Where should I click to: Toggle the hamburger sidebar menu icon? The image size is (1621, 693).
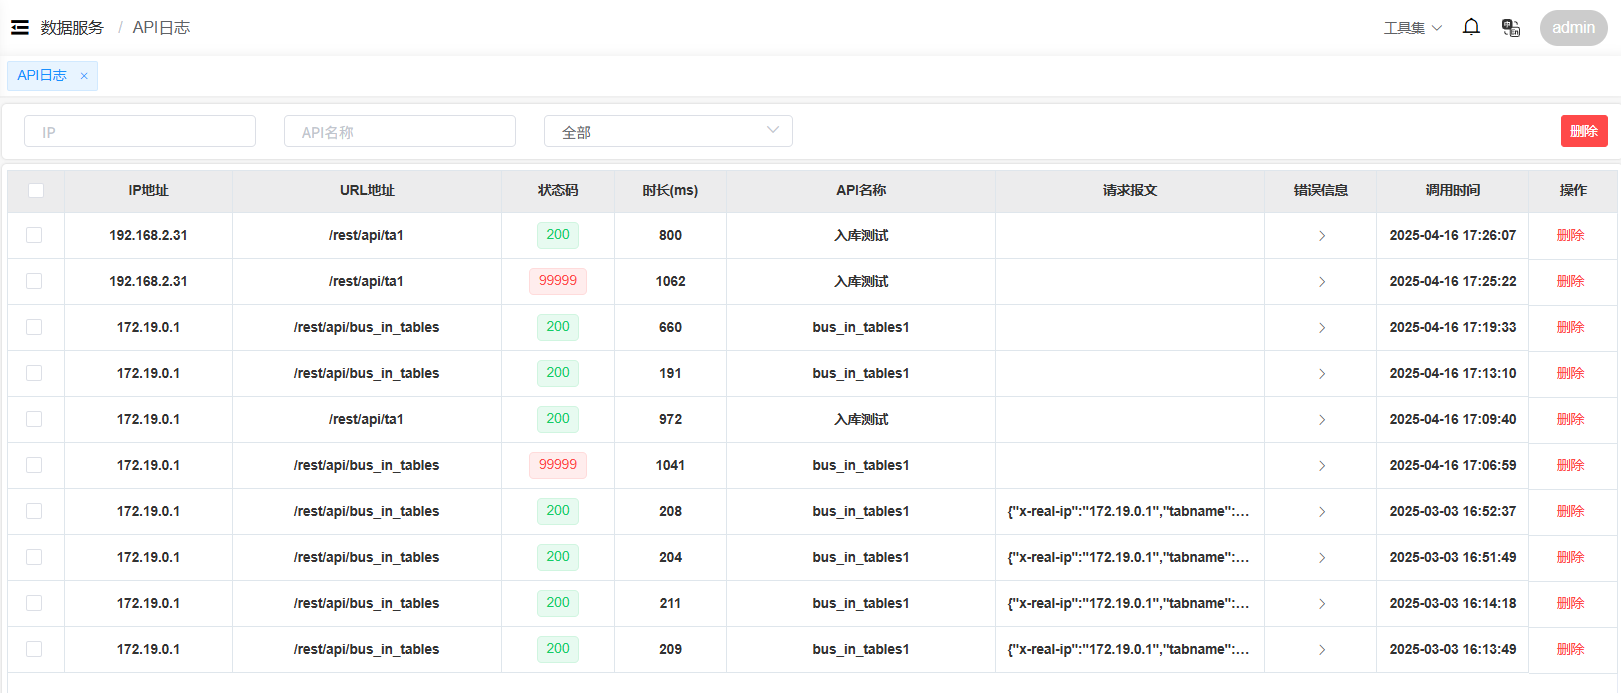click(20, 28)
